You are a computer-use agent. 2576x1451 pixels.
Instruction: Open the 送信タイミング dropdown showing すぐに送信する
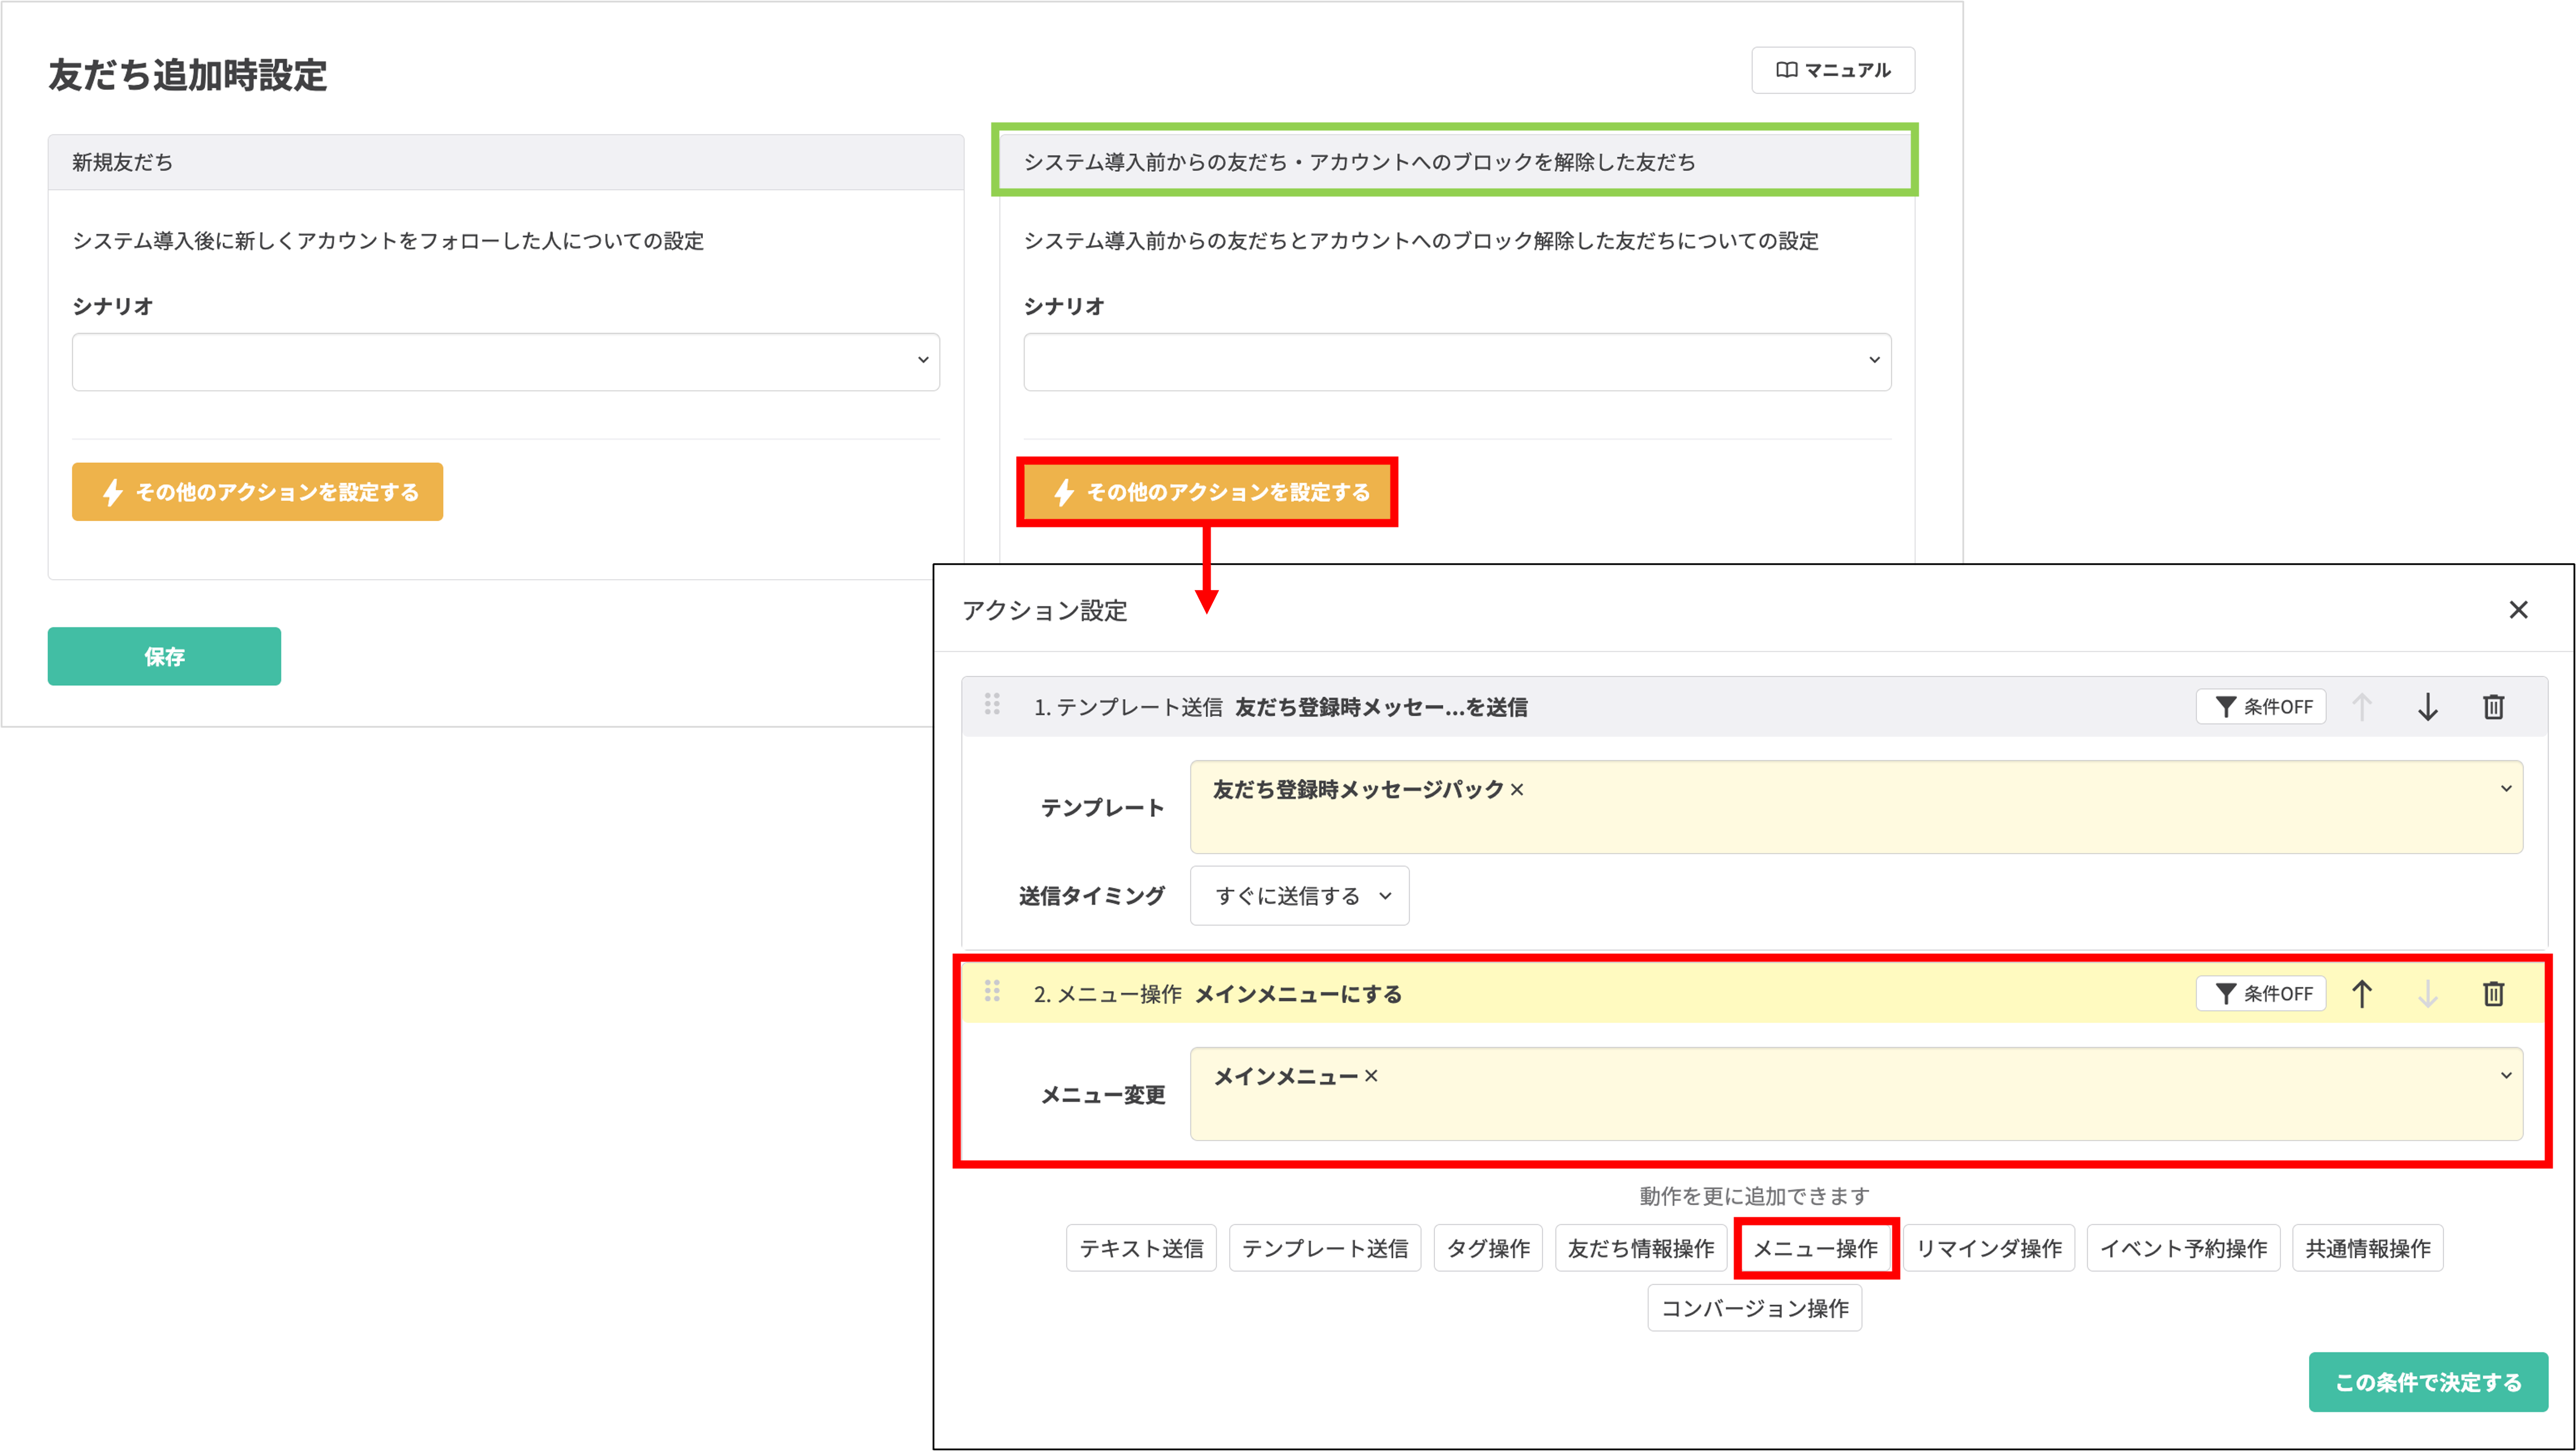point(1299,895)
